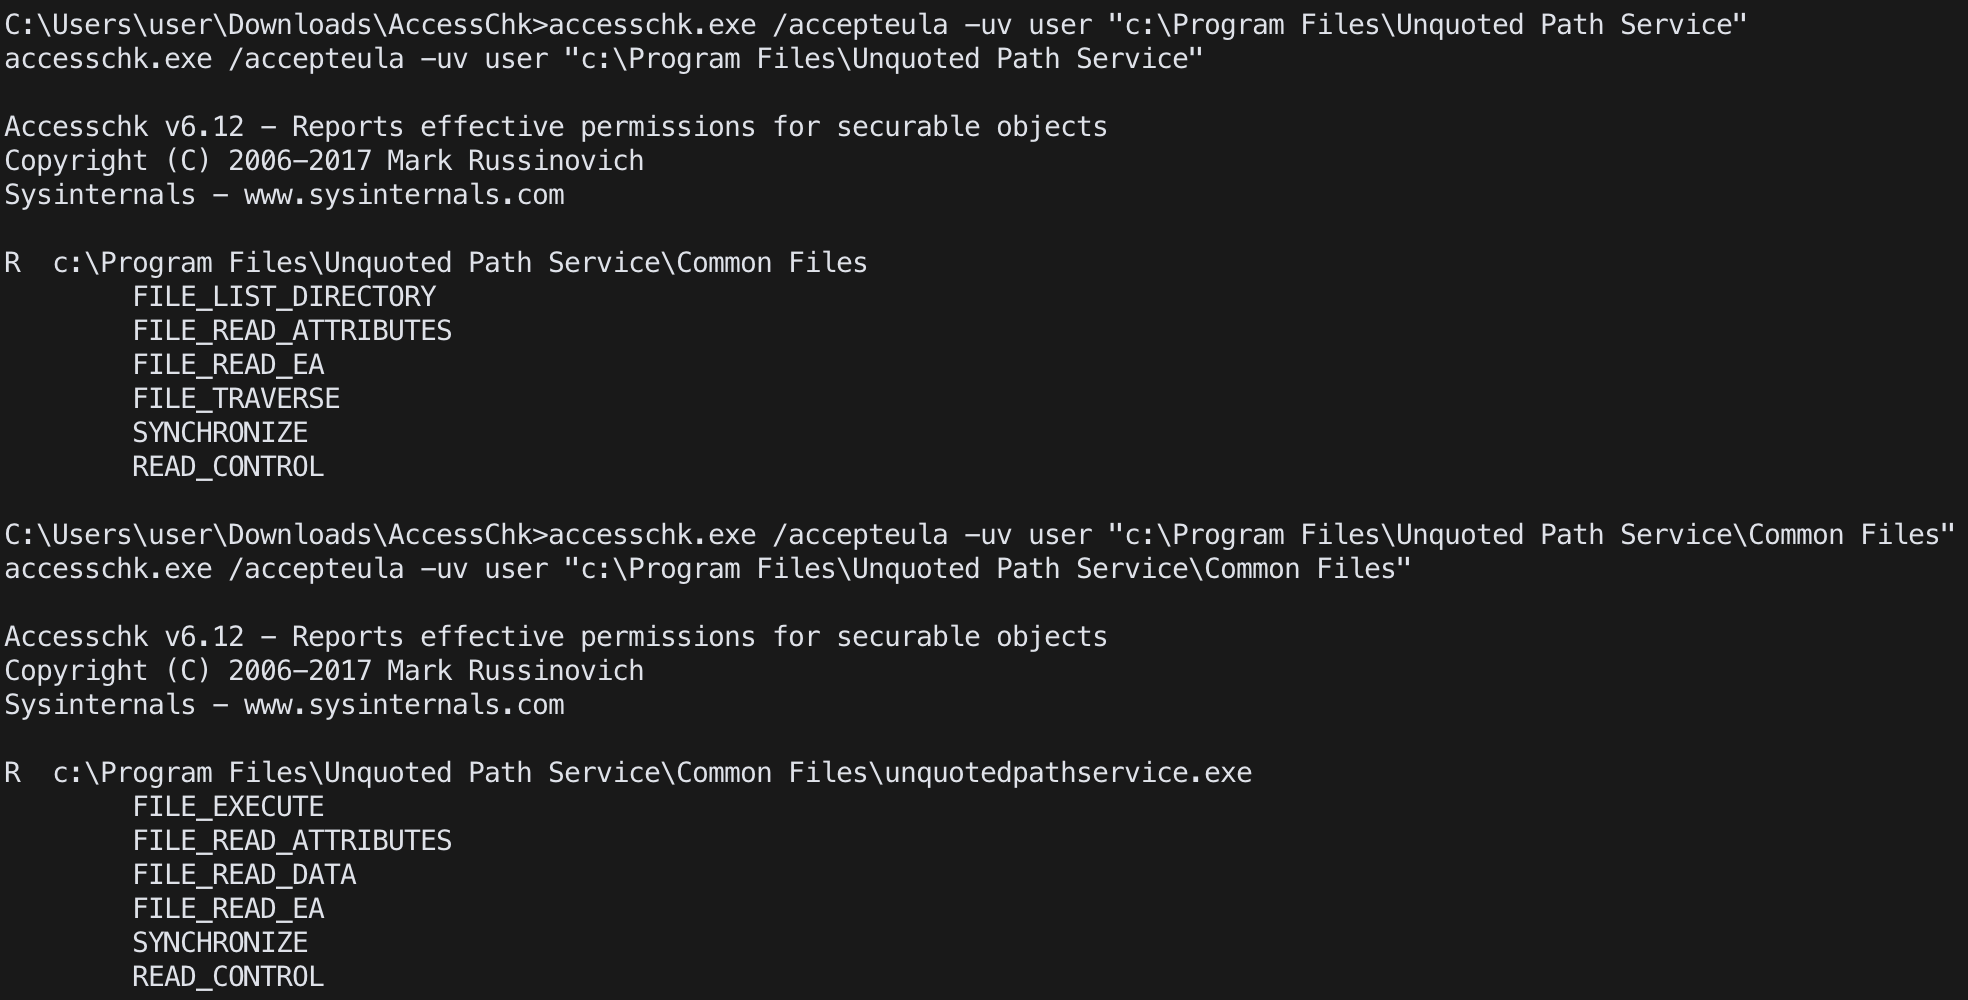Click the first Accesschk v6.12 header line
The width and height of the screenshot is (1968, 1000).
(556, 127)
